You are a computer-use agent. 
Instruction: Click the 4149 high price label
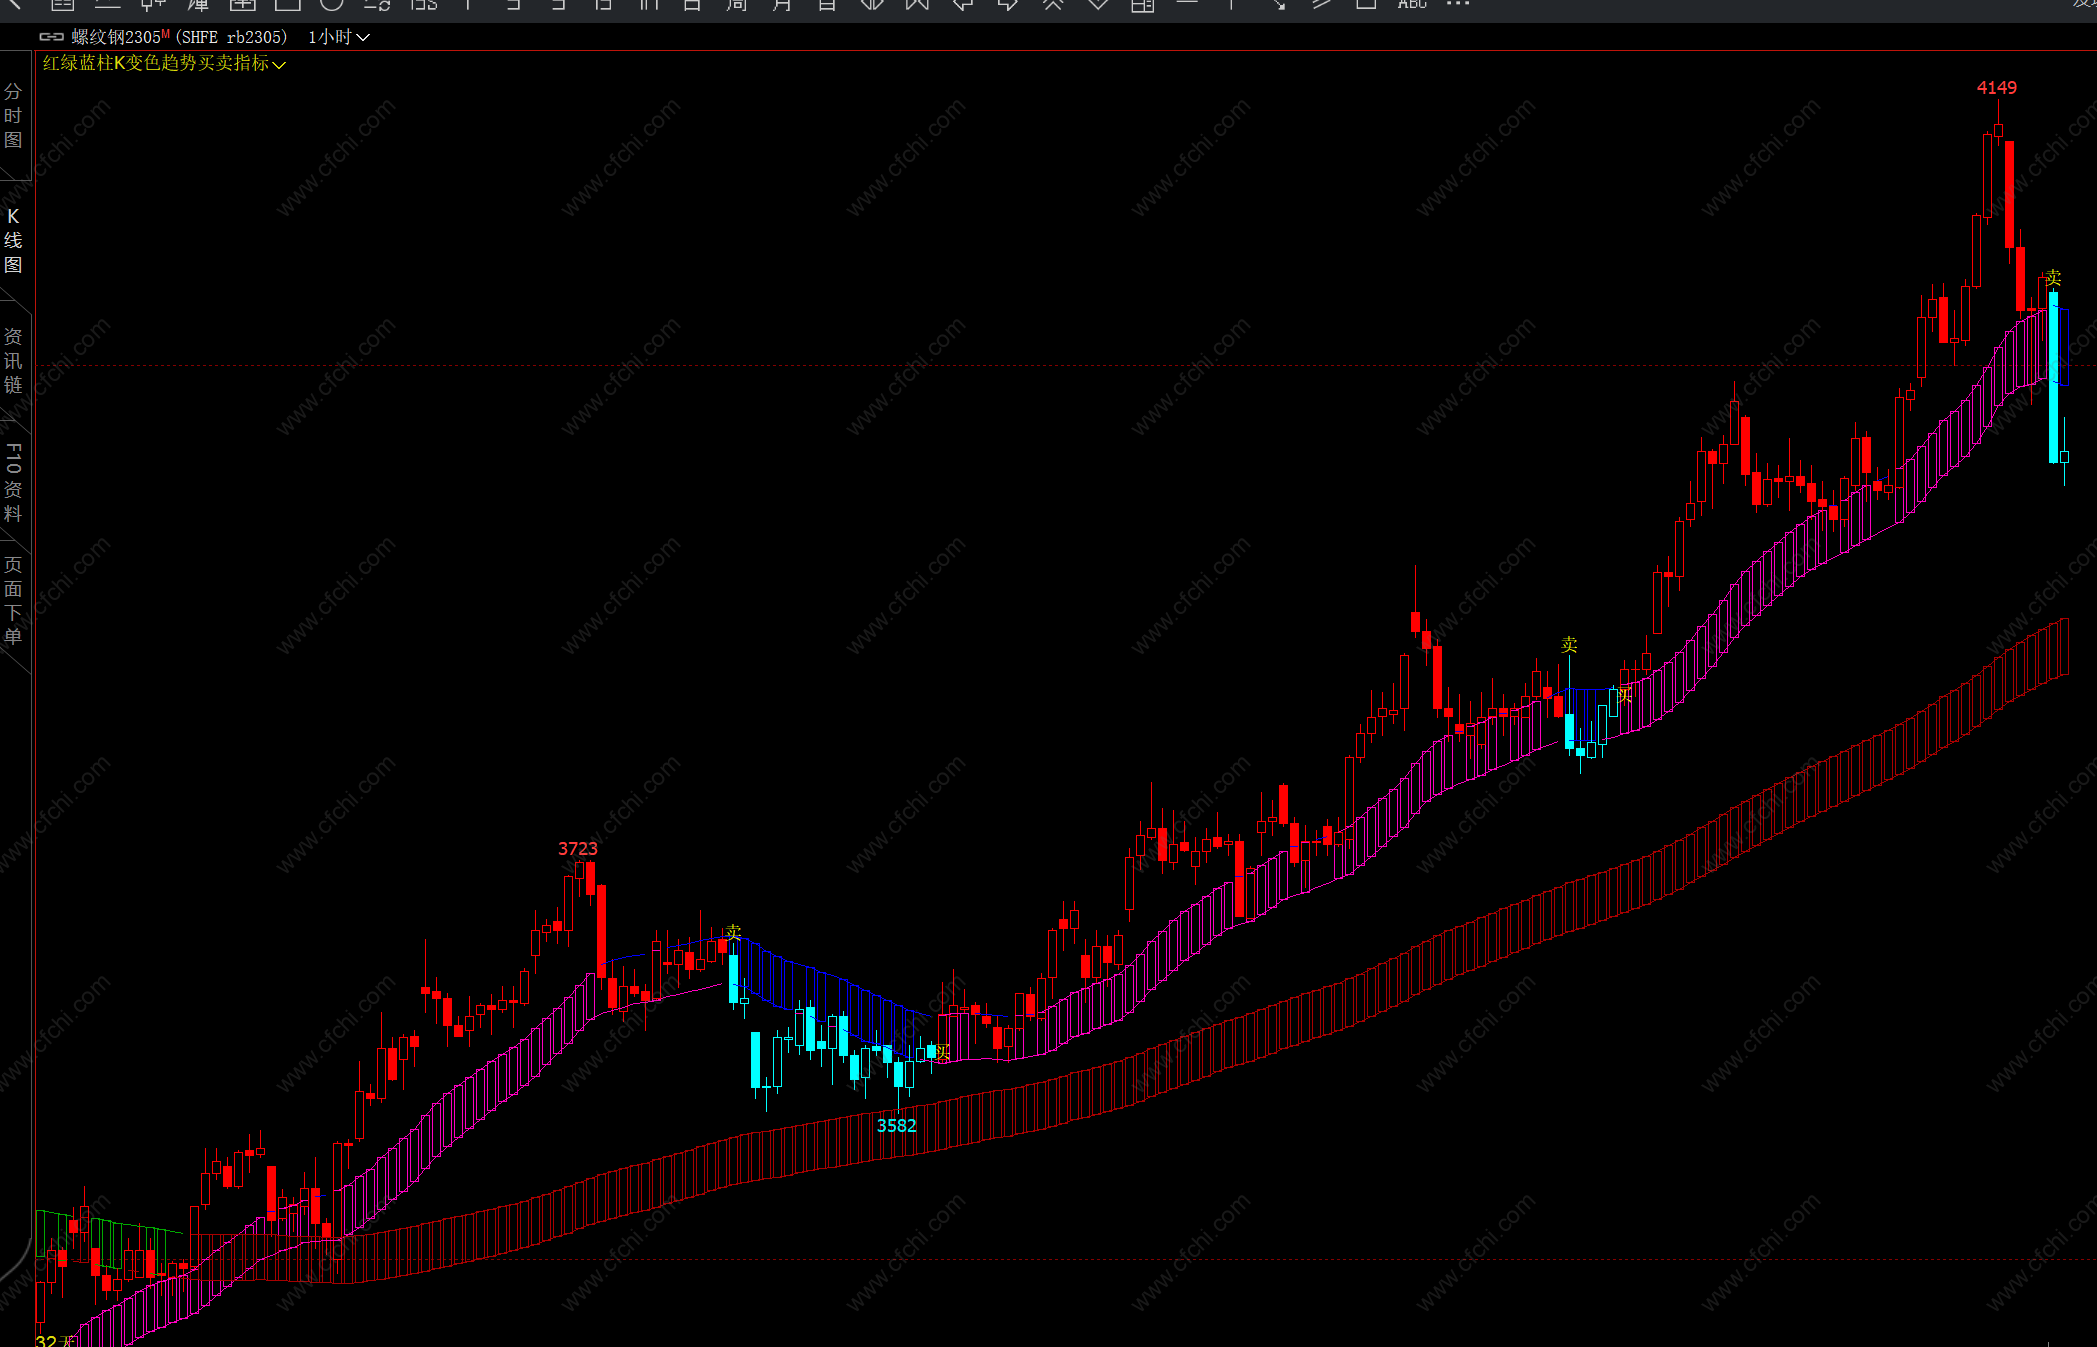pos(1996,88)
